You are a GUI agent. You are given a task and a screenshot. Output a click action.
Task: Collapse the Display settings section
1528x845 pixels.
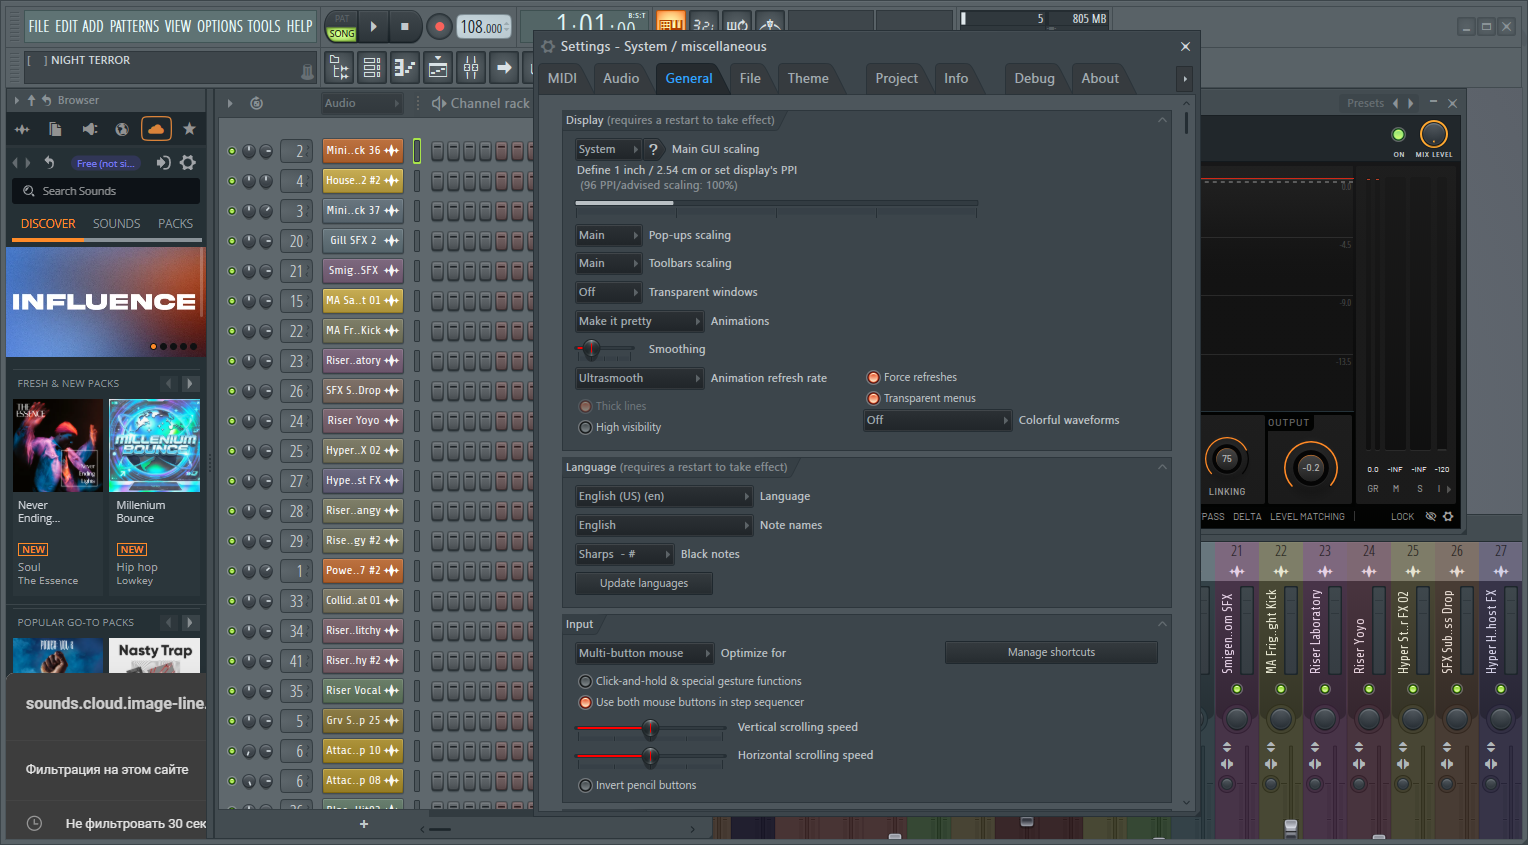click(1162, 120)
